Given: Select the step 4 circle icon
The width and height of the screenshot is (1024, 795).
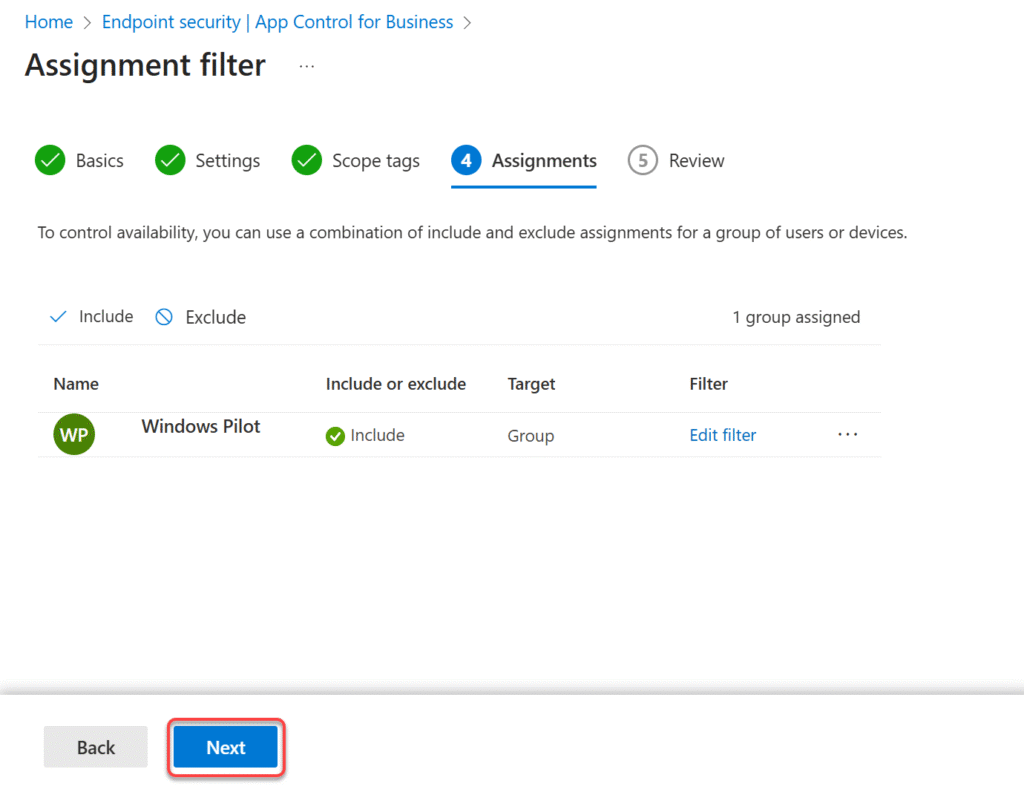Looking at the screenshot, I should point(466,160).
